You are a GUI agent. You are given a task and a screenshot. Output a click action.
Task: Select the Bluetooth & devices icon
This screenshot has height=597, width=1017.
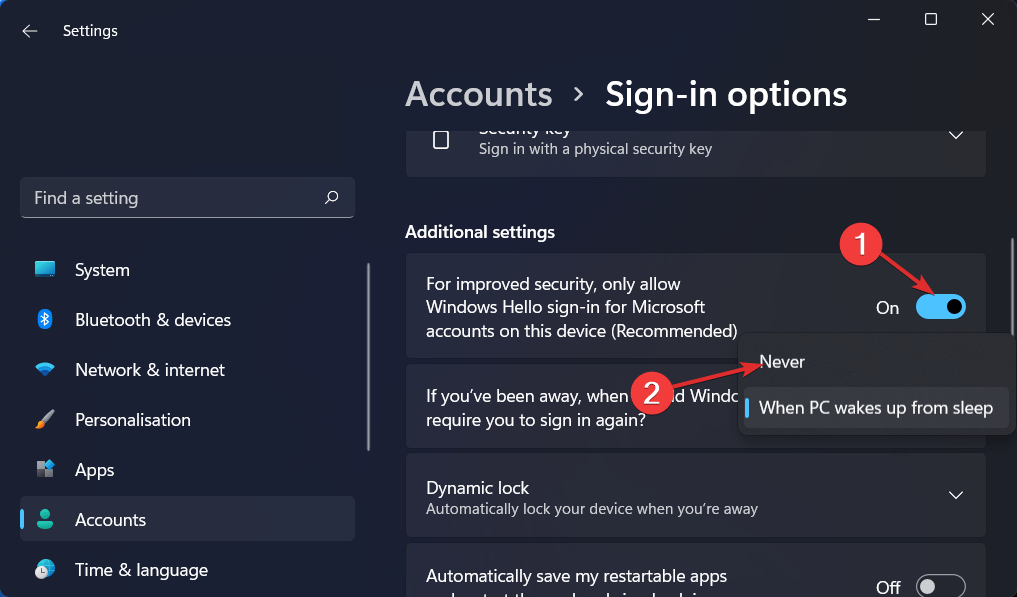coord(45,319)
